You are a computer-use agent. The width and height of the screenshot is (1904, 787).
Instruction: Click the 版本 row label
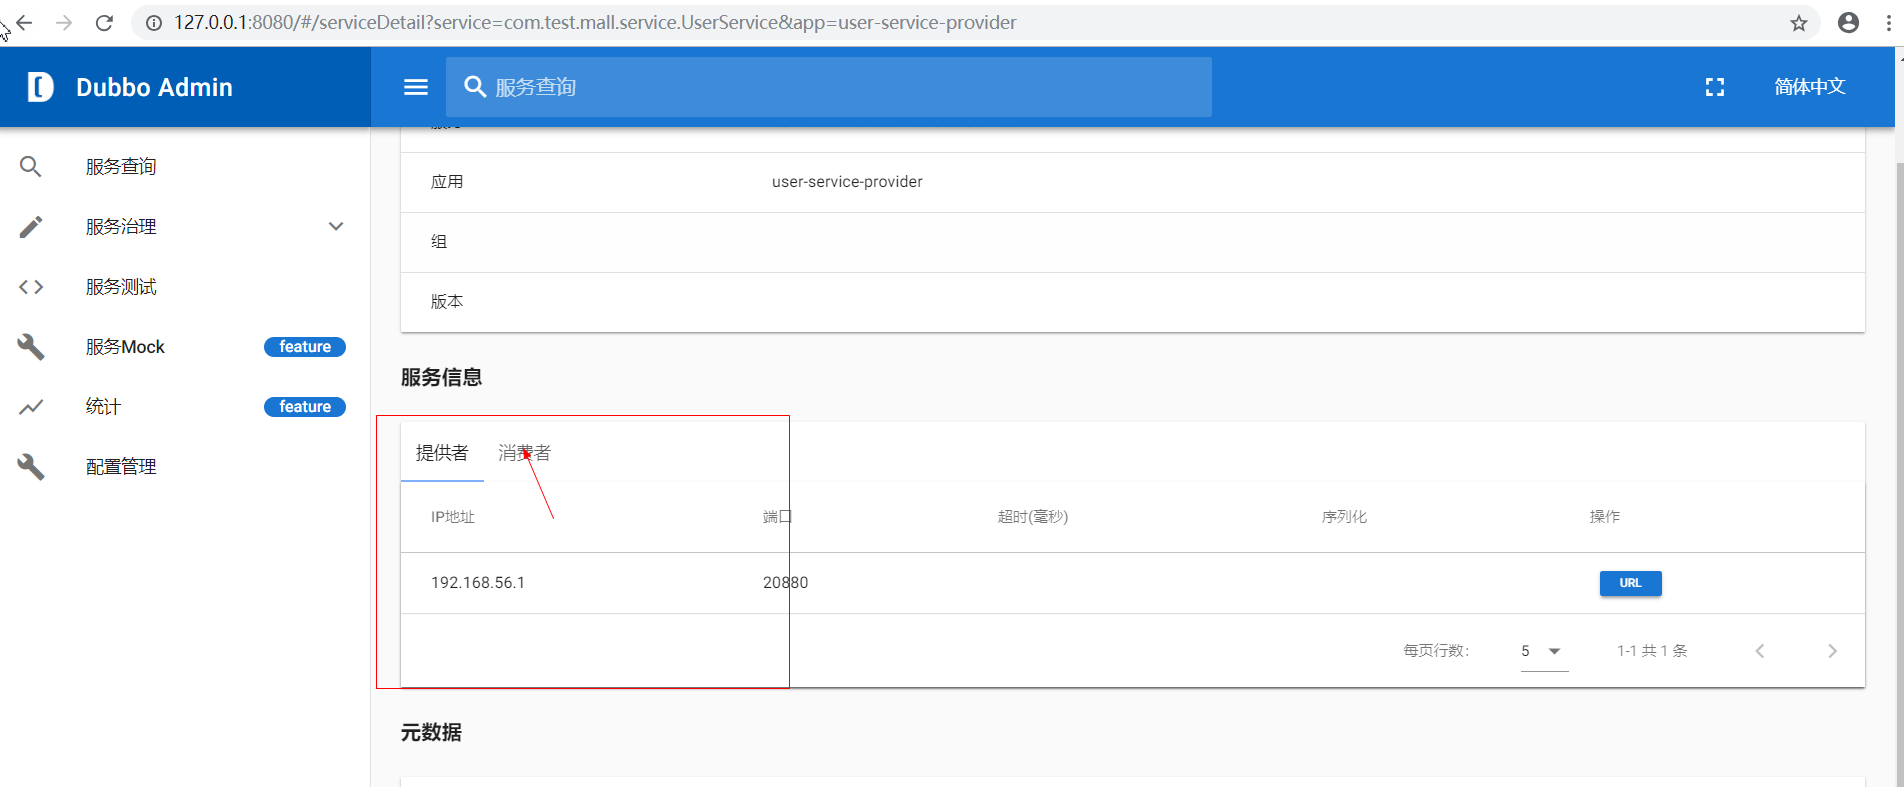click(447, 302)
